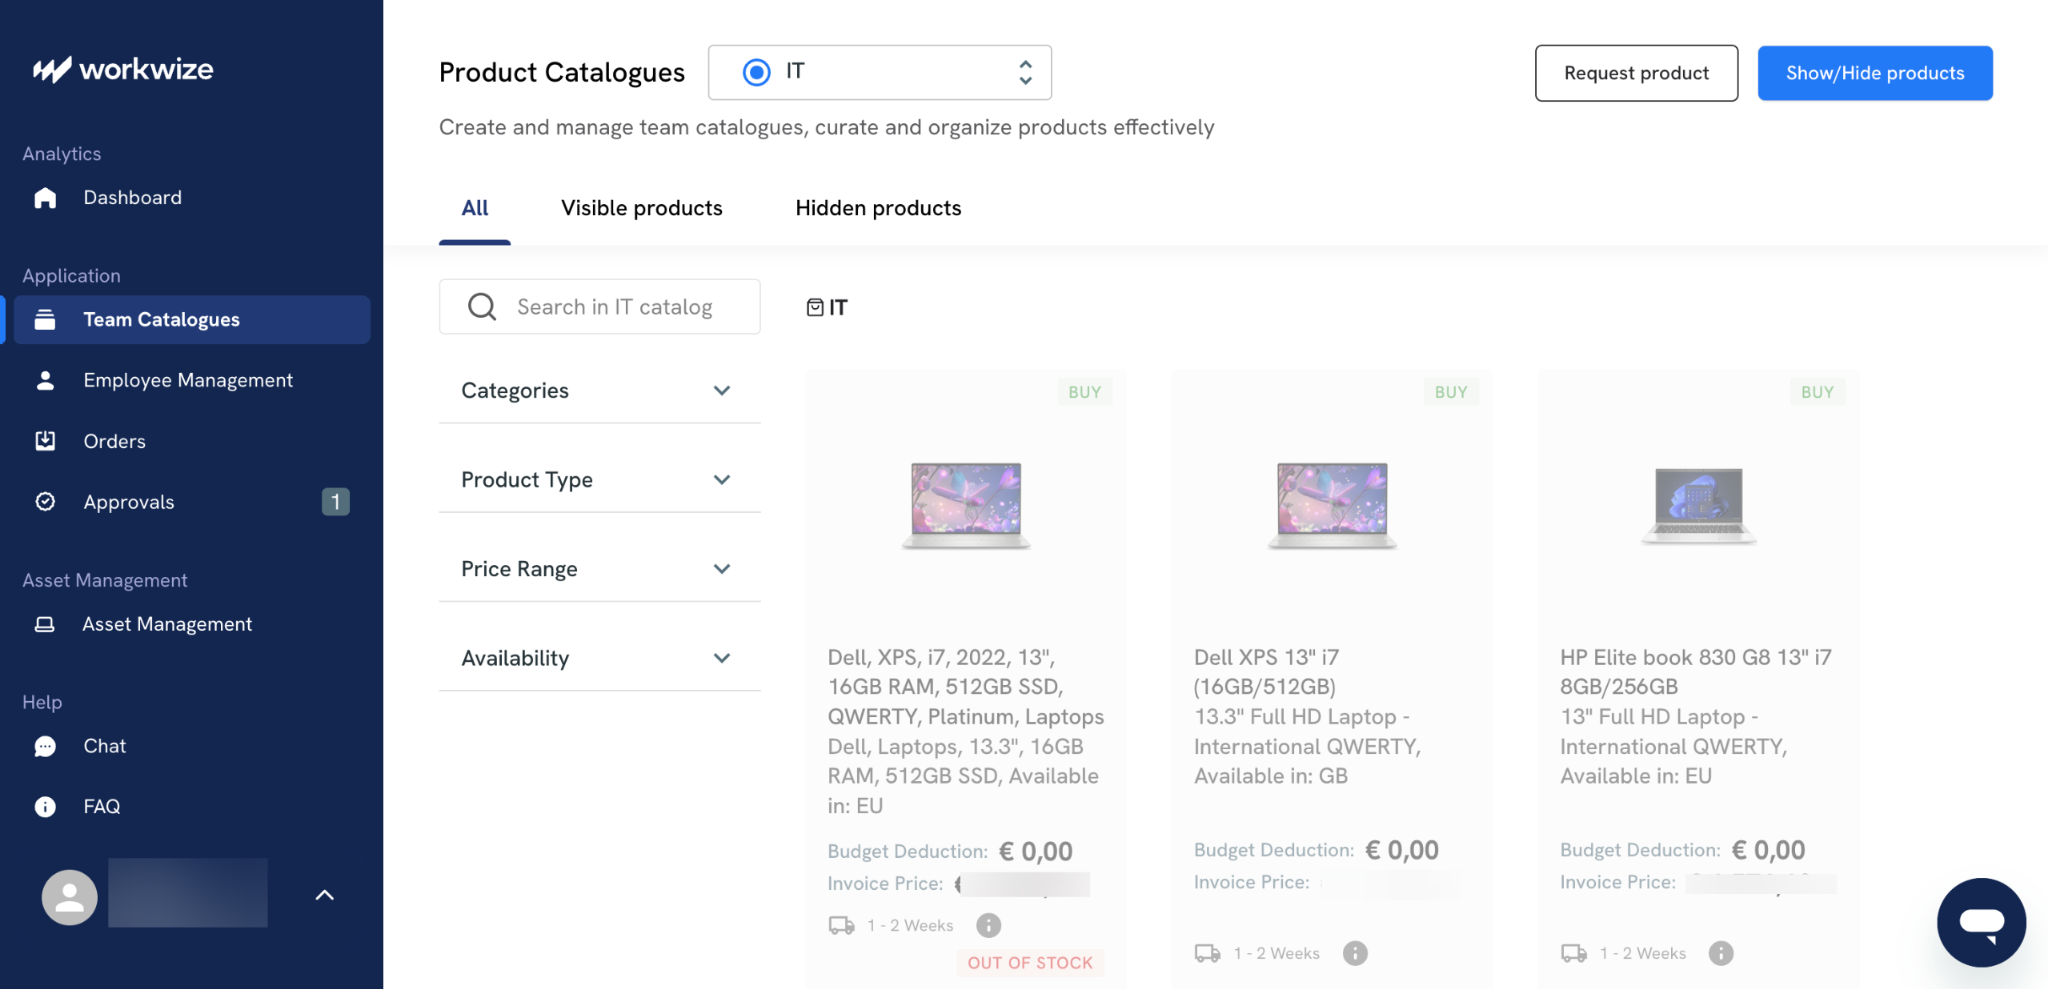Open the floating chat widget button

click(x=1981, y=922)
